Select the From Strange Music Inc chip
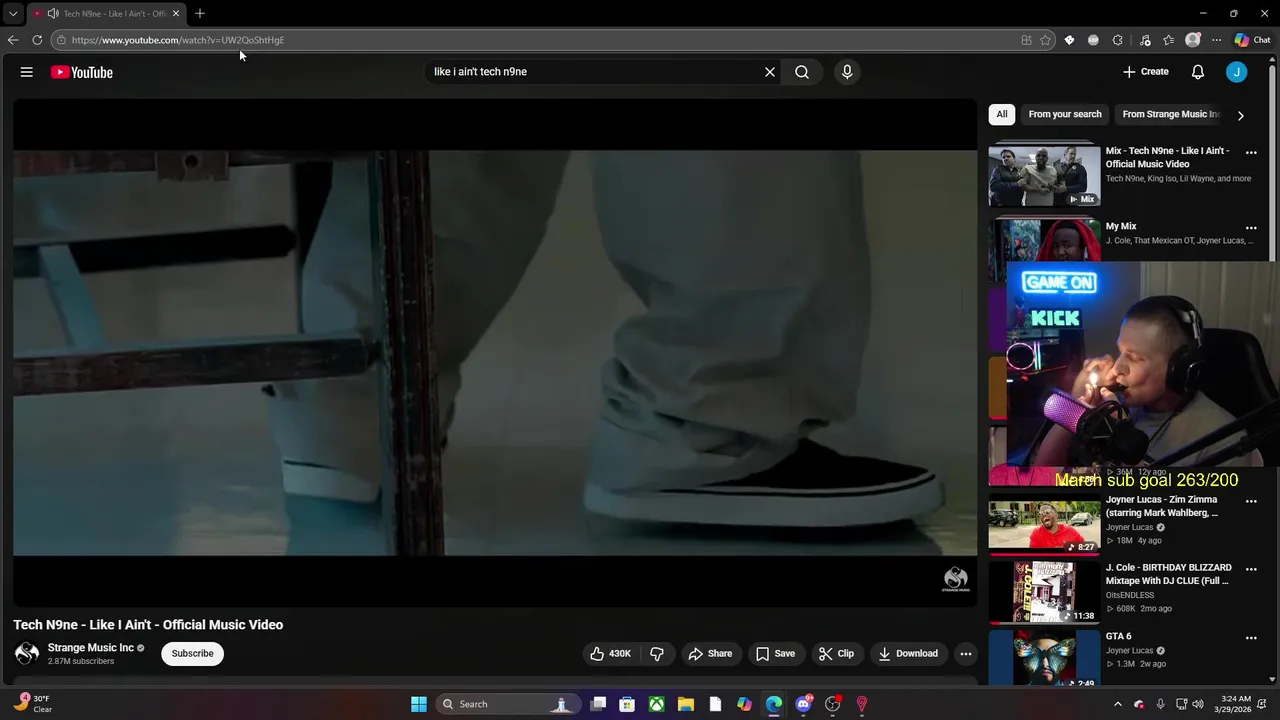This screenshot has height=720, width=1280. coord(1170,114)
